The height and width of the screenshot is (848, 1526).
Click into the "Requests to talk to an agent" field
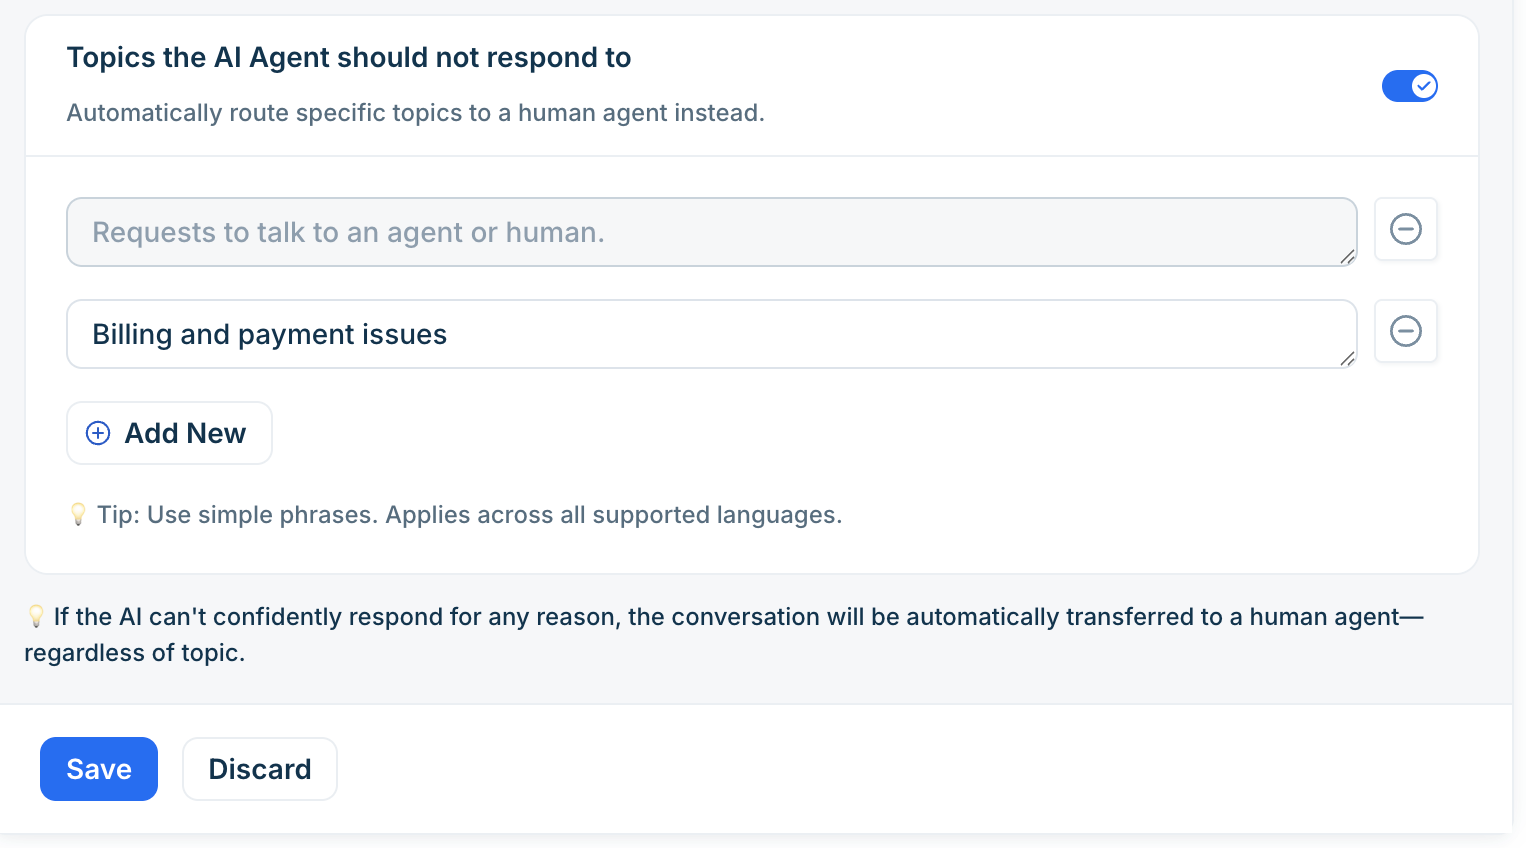[712, 232]
